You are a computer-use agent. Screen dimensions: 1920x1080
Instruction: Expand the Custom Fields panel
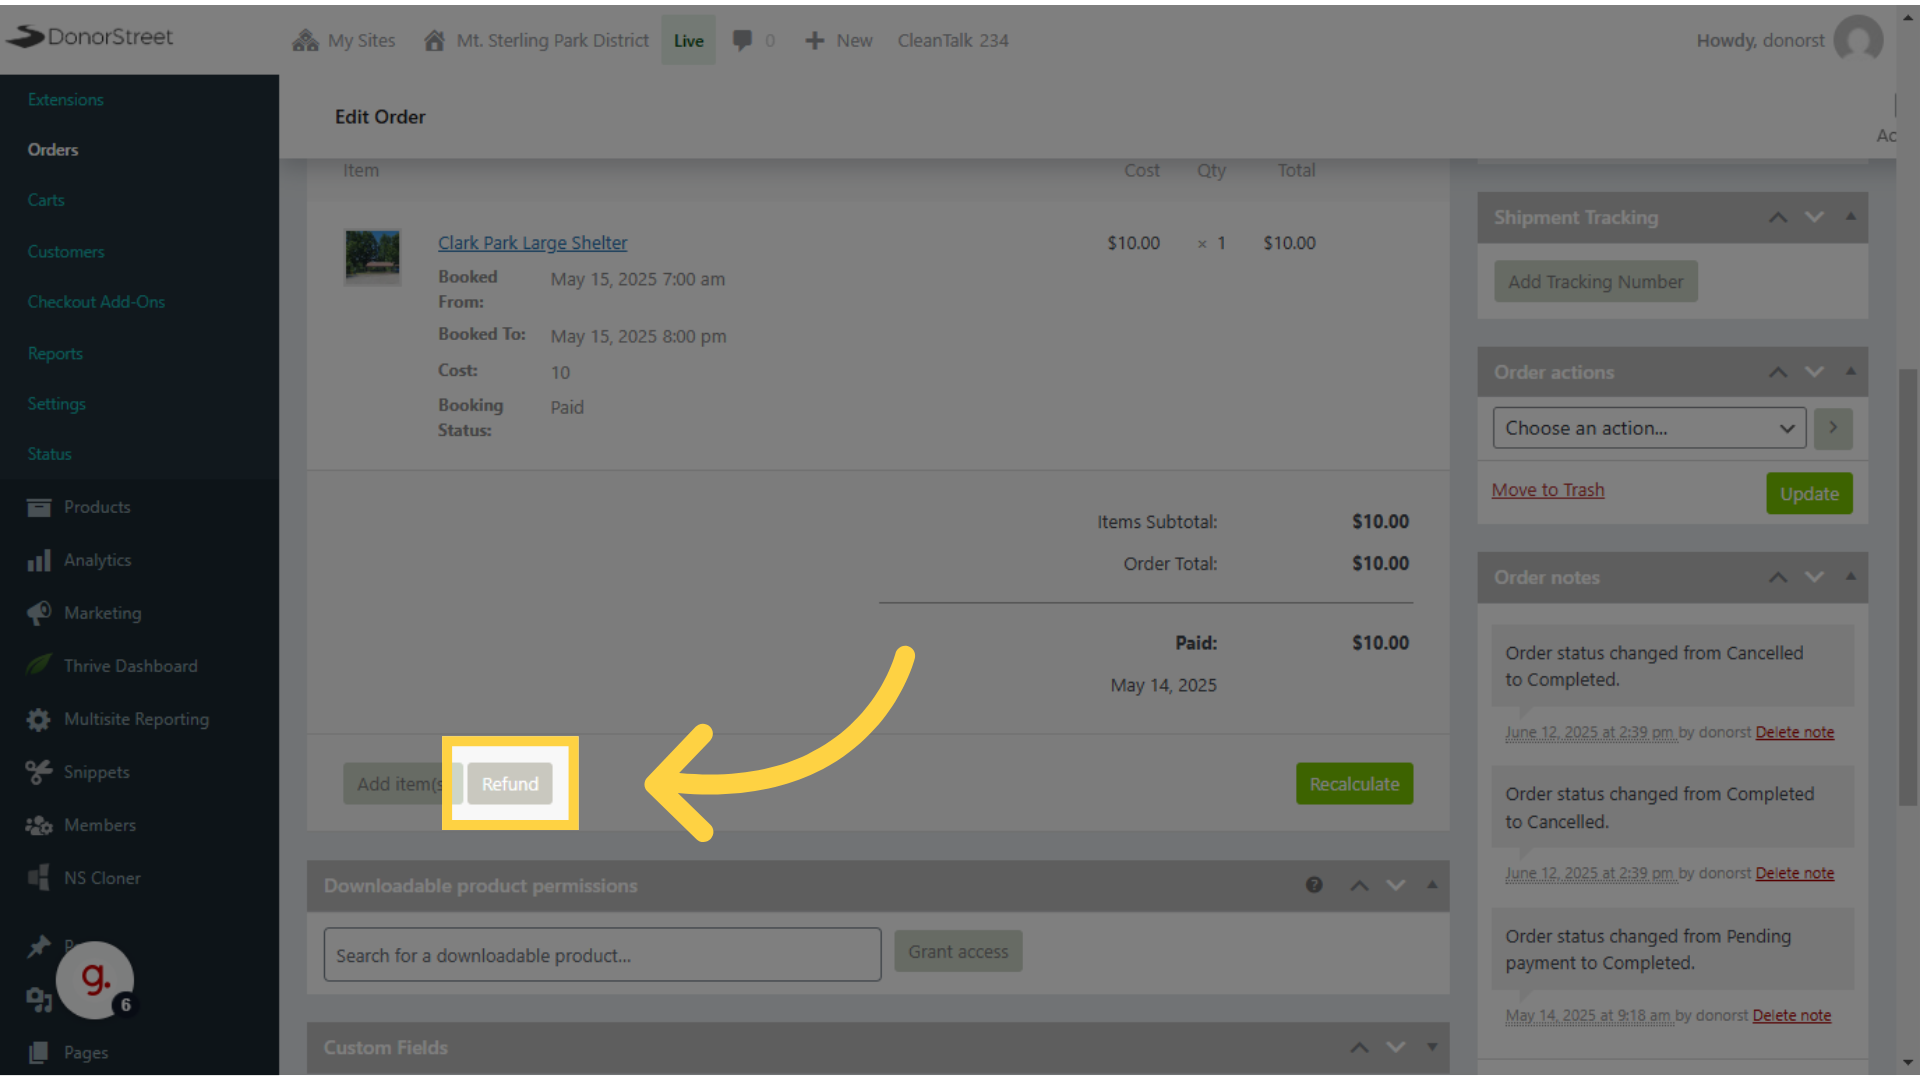1432,1047
